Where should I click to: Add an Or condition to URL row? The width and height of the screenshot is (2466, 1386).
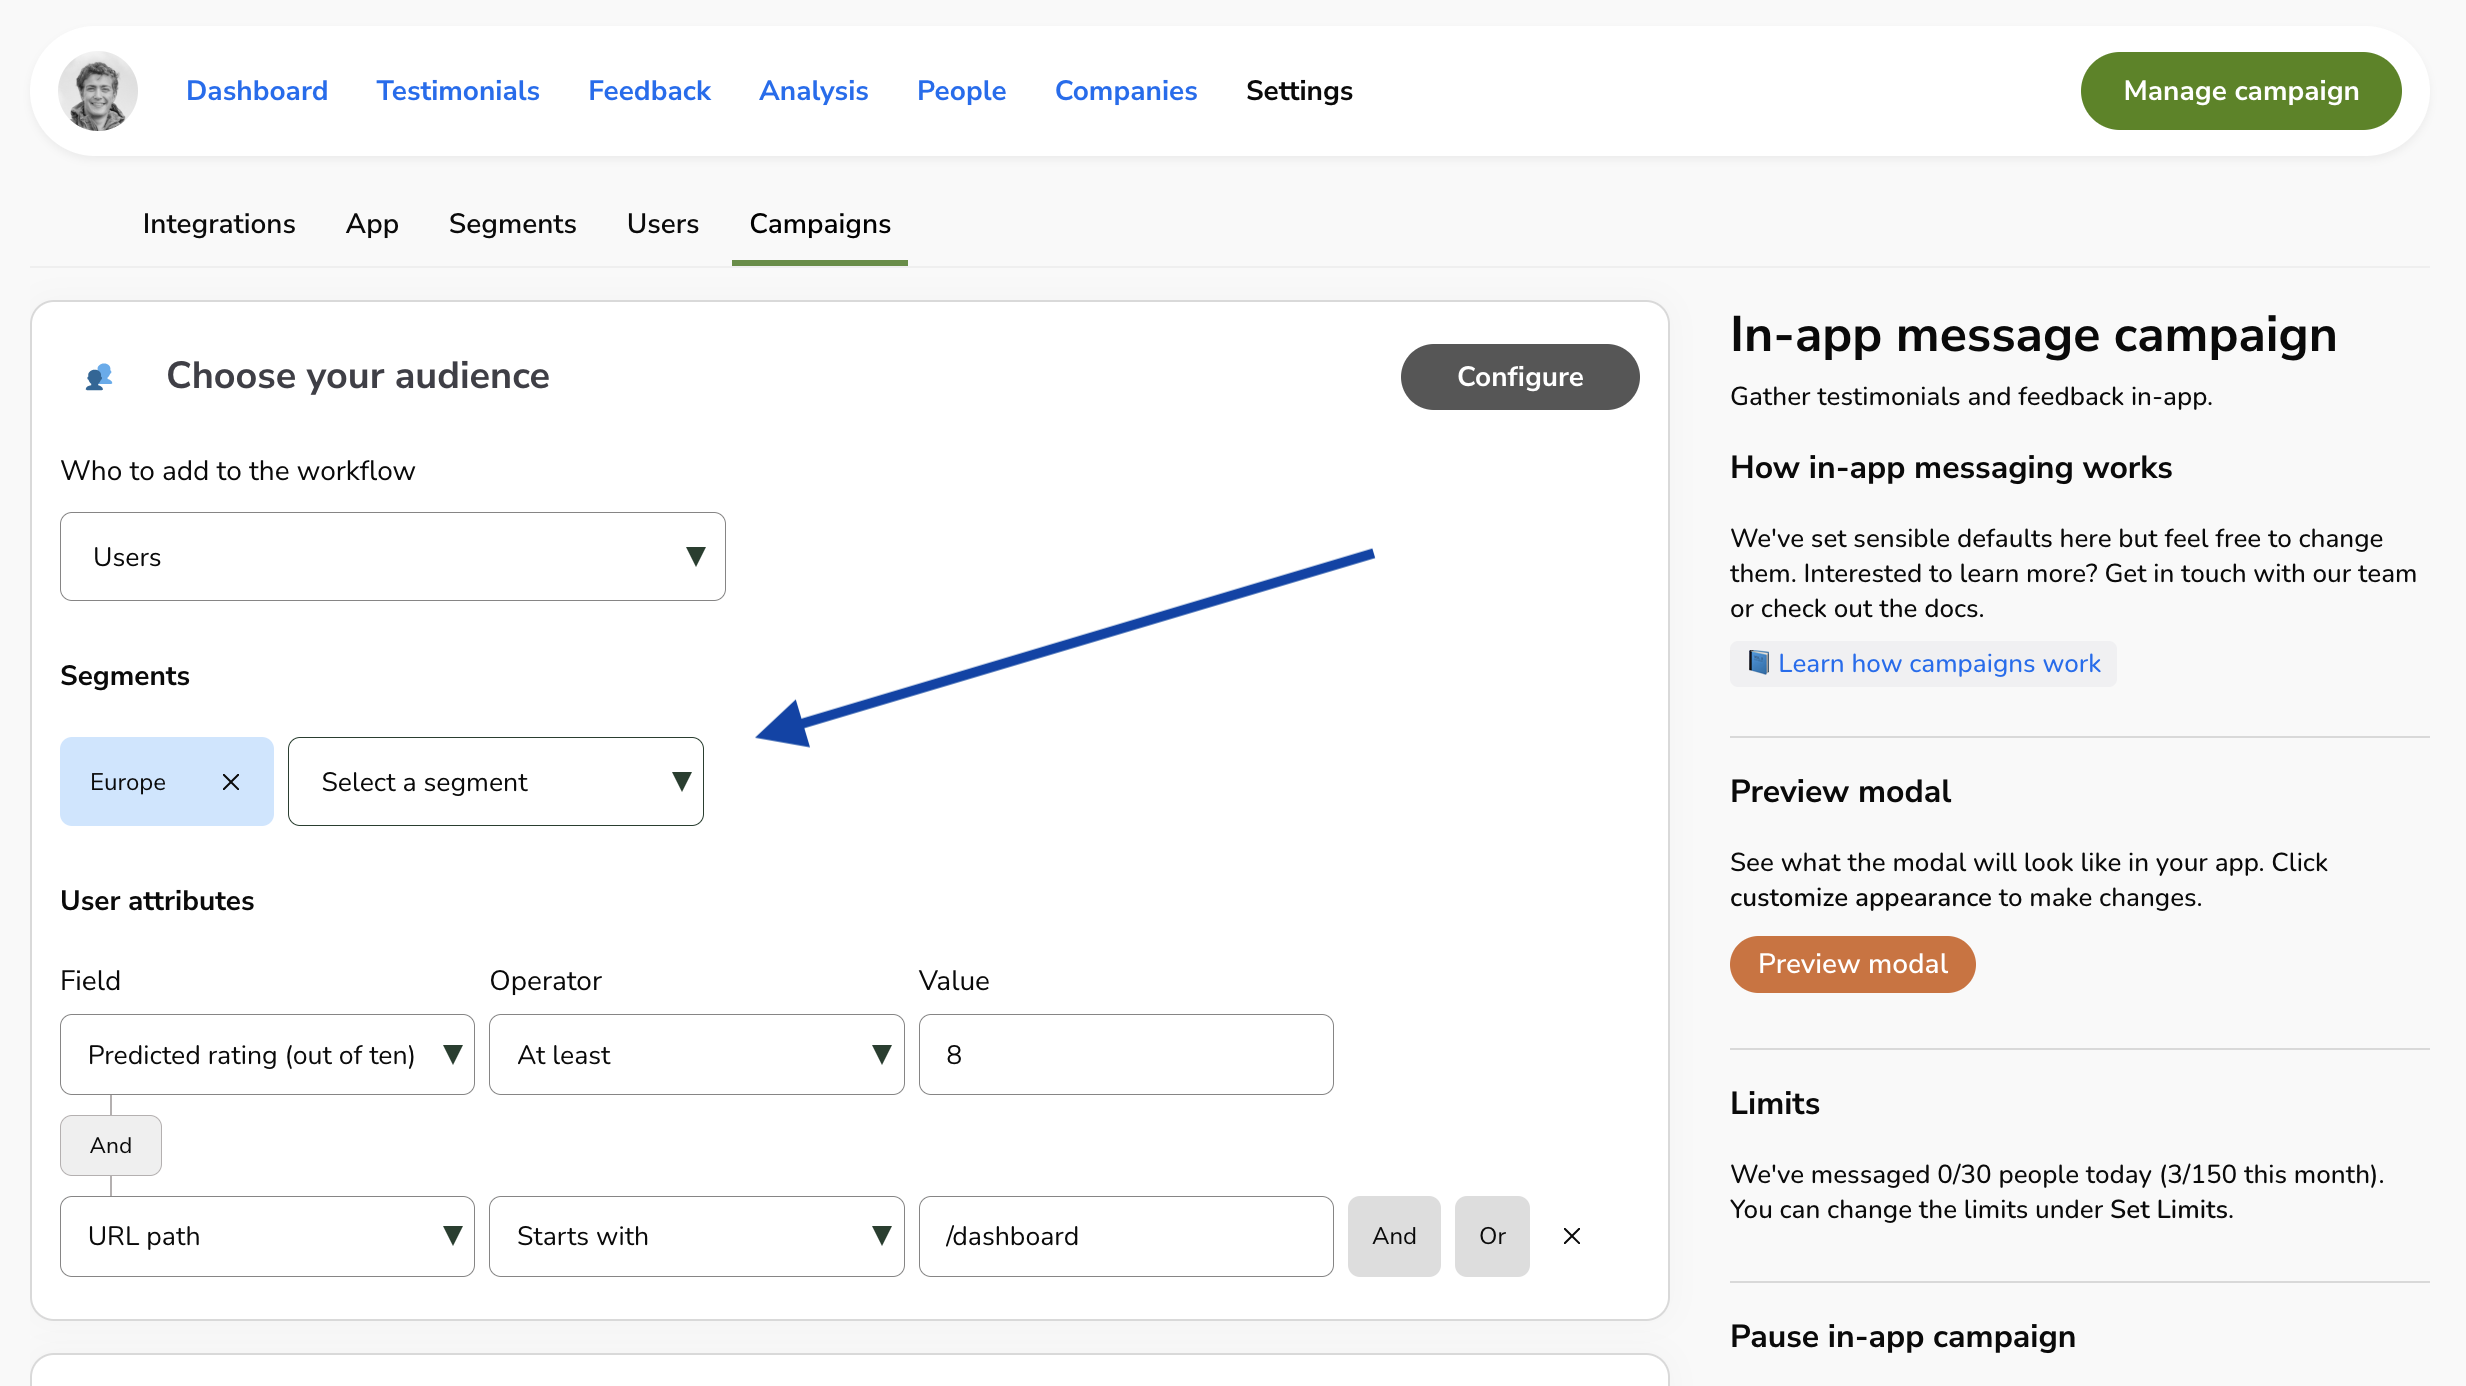click(x=1491, y=1236)
